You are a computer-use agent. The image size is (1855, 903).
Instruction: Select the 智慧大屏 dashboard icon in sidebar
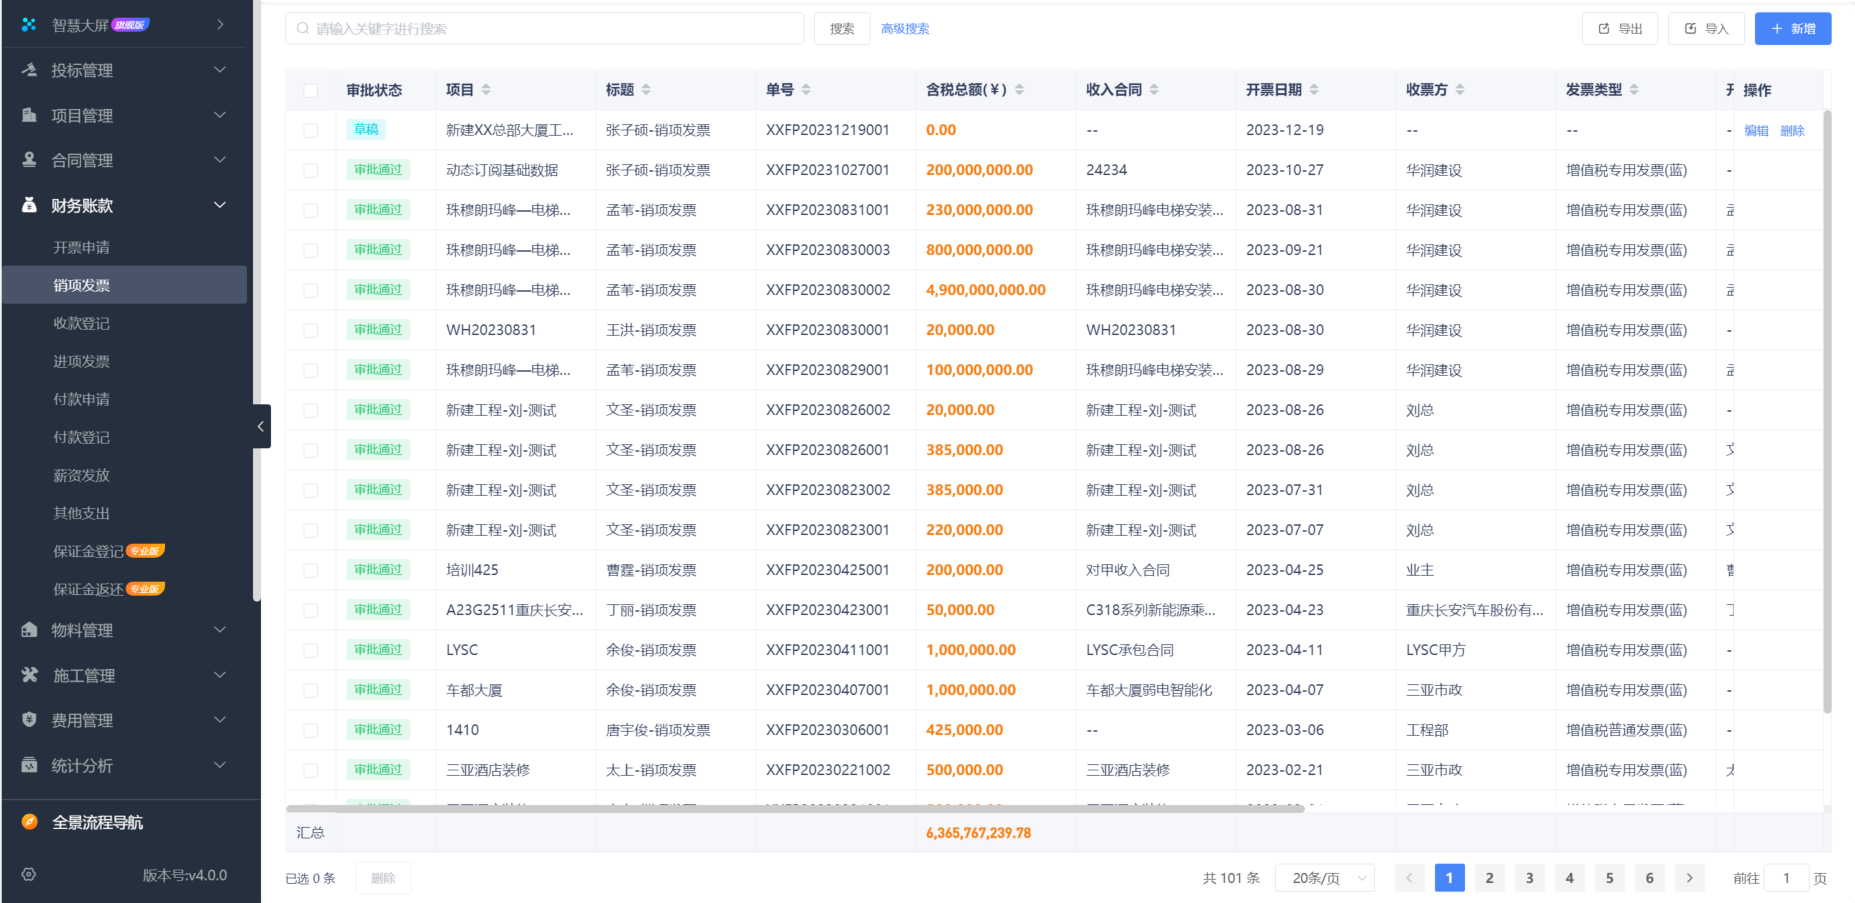[x=27, y=23]
